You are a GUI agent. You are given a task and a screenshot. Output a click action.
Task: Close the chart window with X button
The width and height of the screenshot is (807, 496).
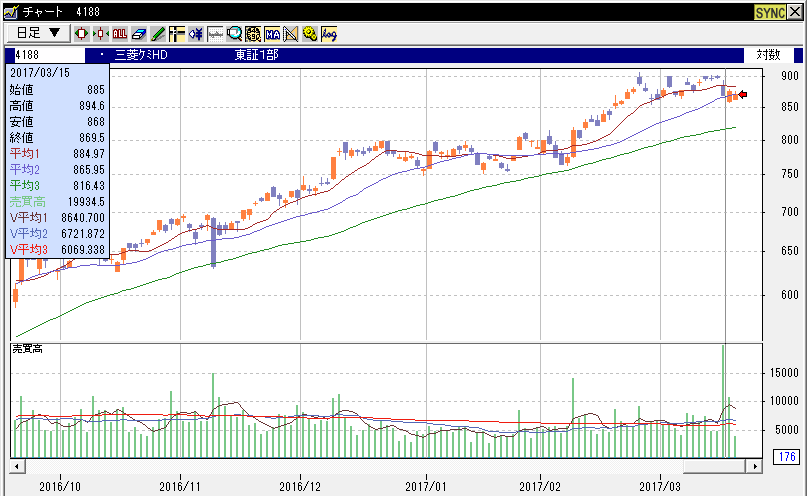click(x=795, y=11)
